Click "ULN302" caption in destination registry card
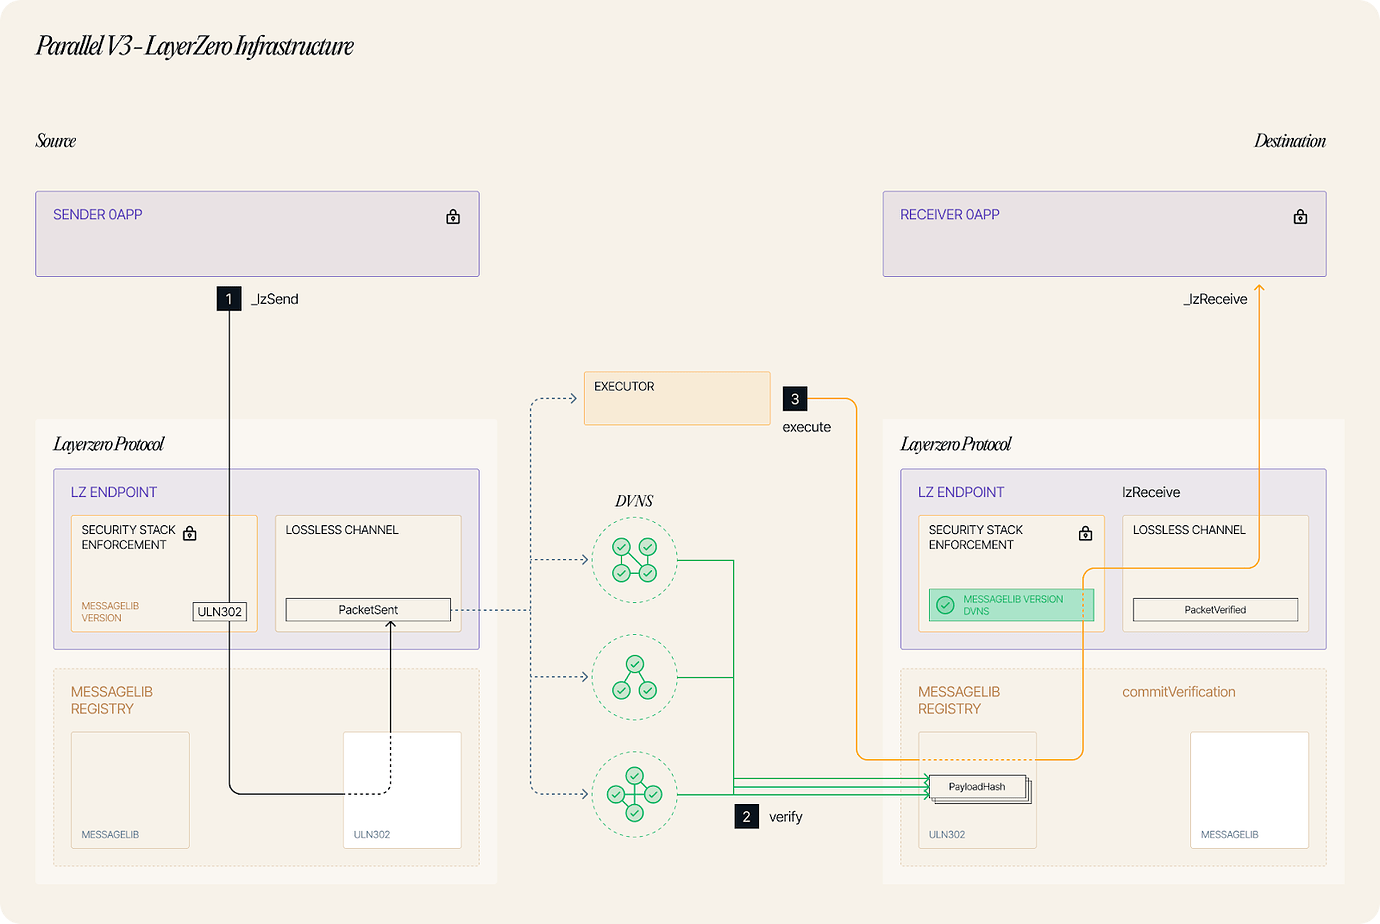 click(947, 835)
